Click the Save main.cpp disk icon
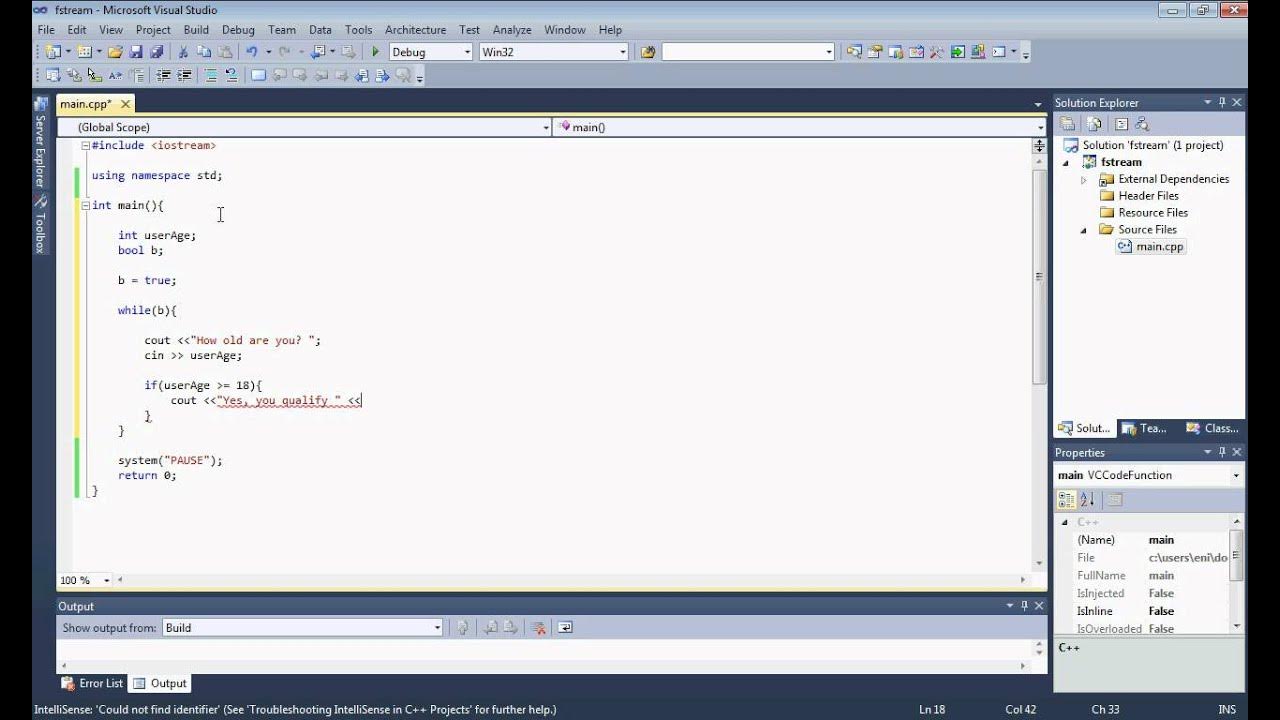 (x=136, y=52)
